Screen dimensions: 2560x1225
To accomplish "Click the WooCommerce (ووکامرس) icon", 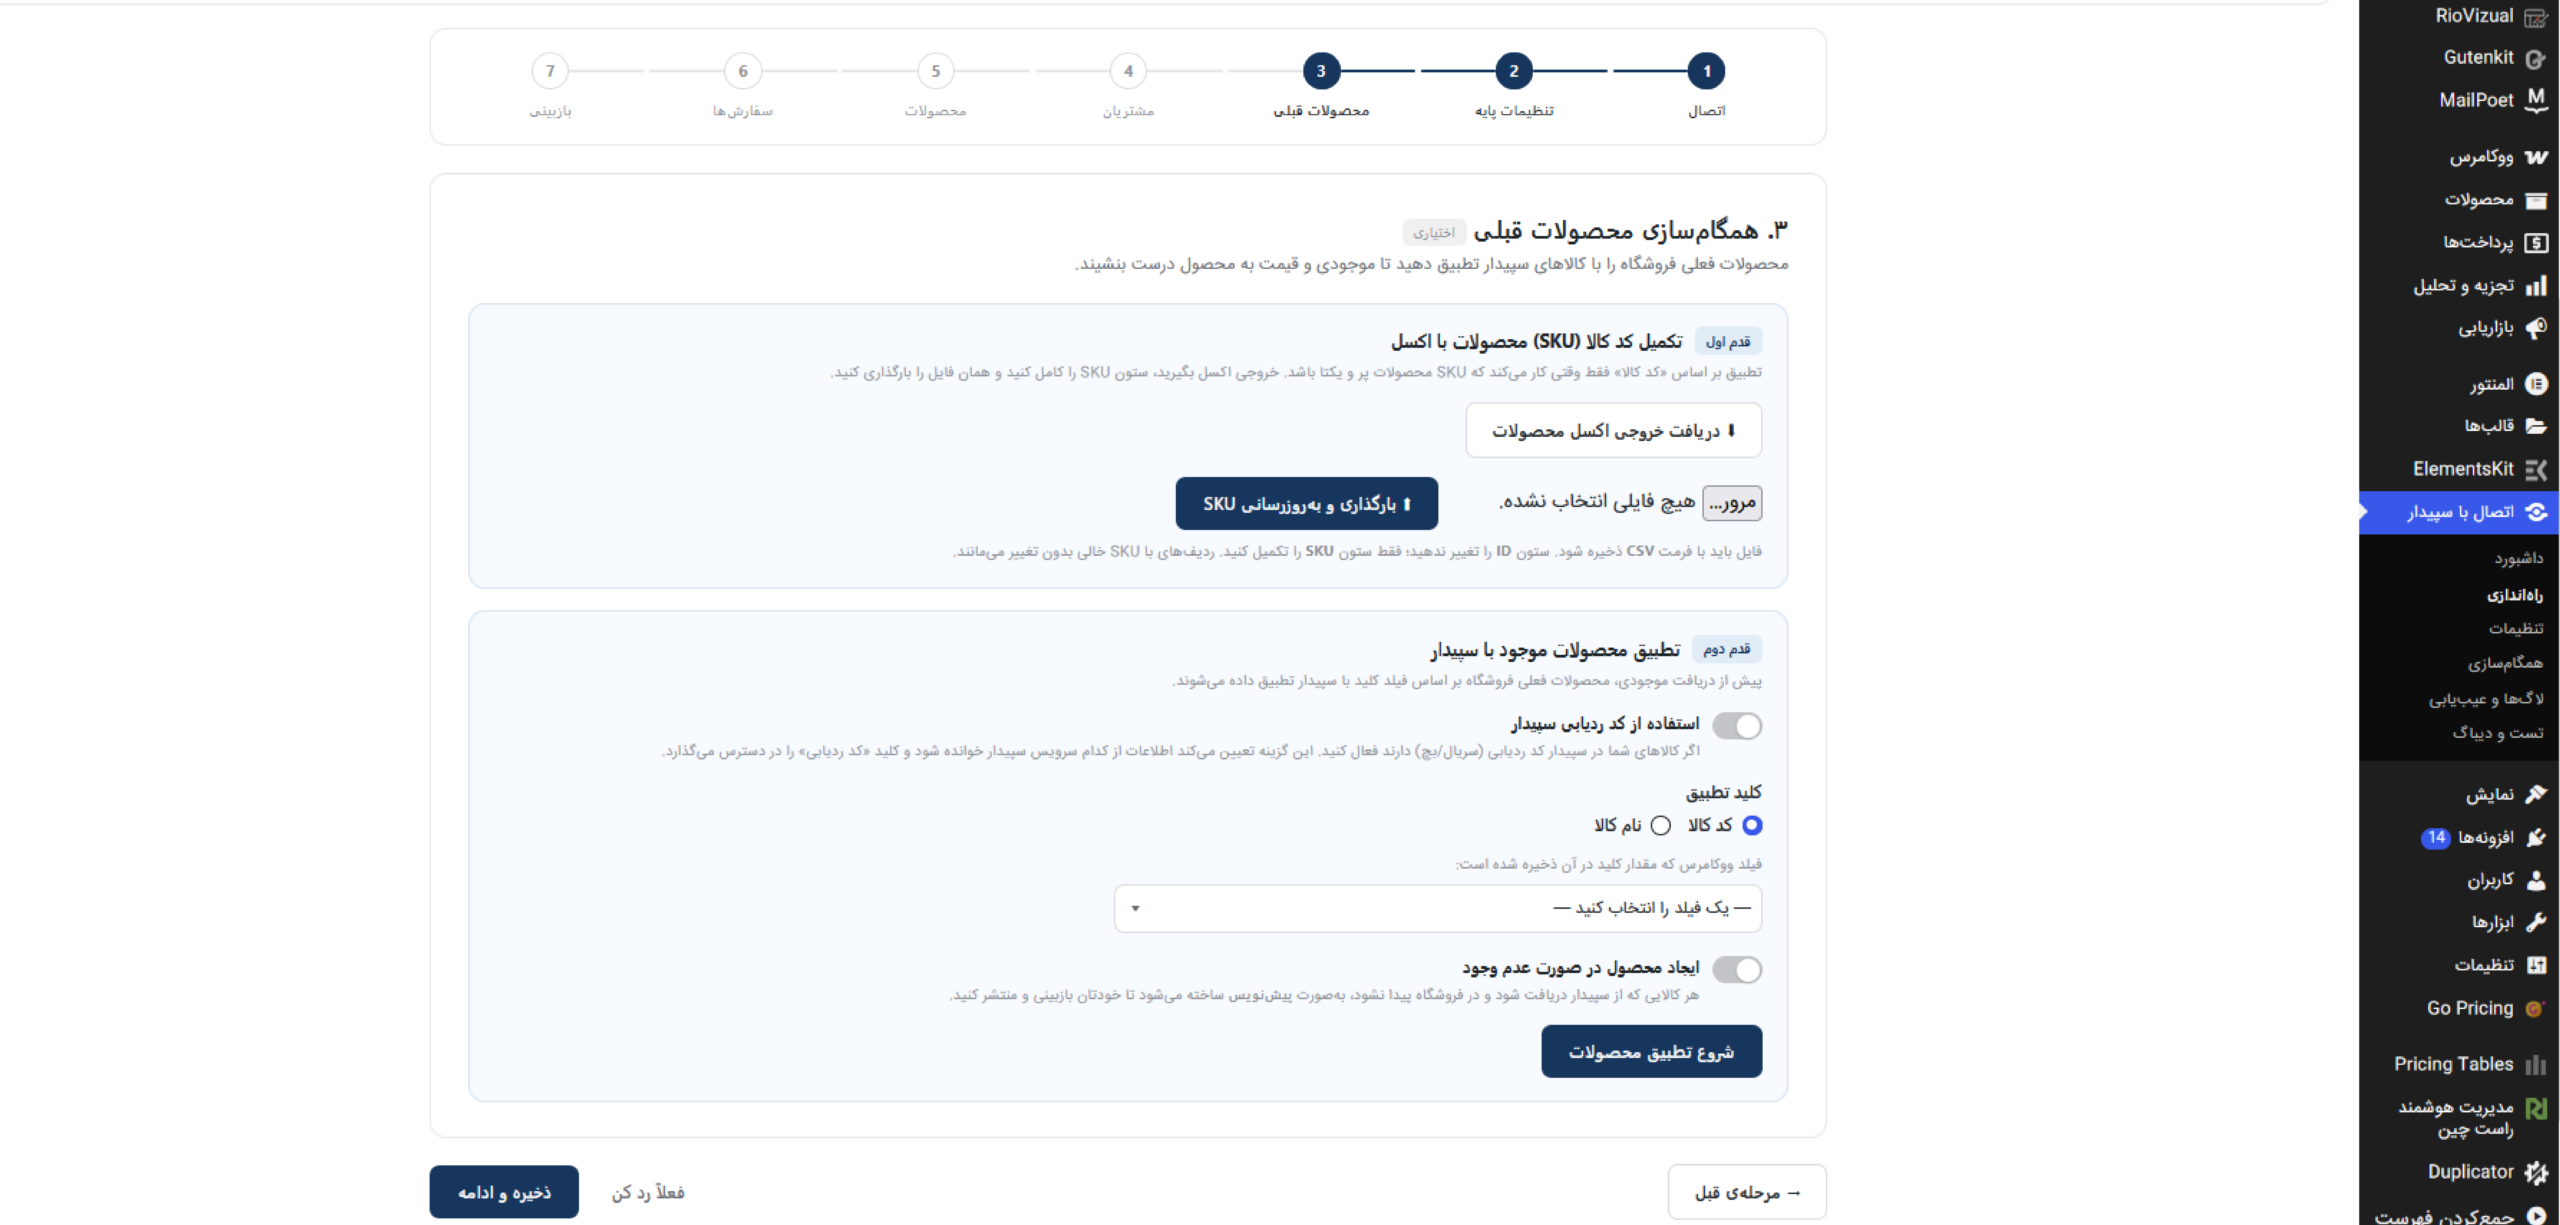I will (x=2535, y=157).
